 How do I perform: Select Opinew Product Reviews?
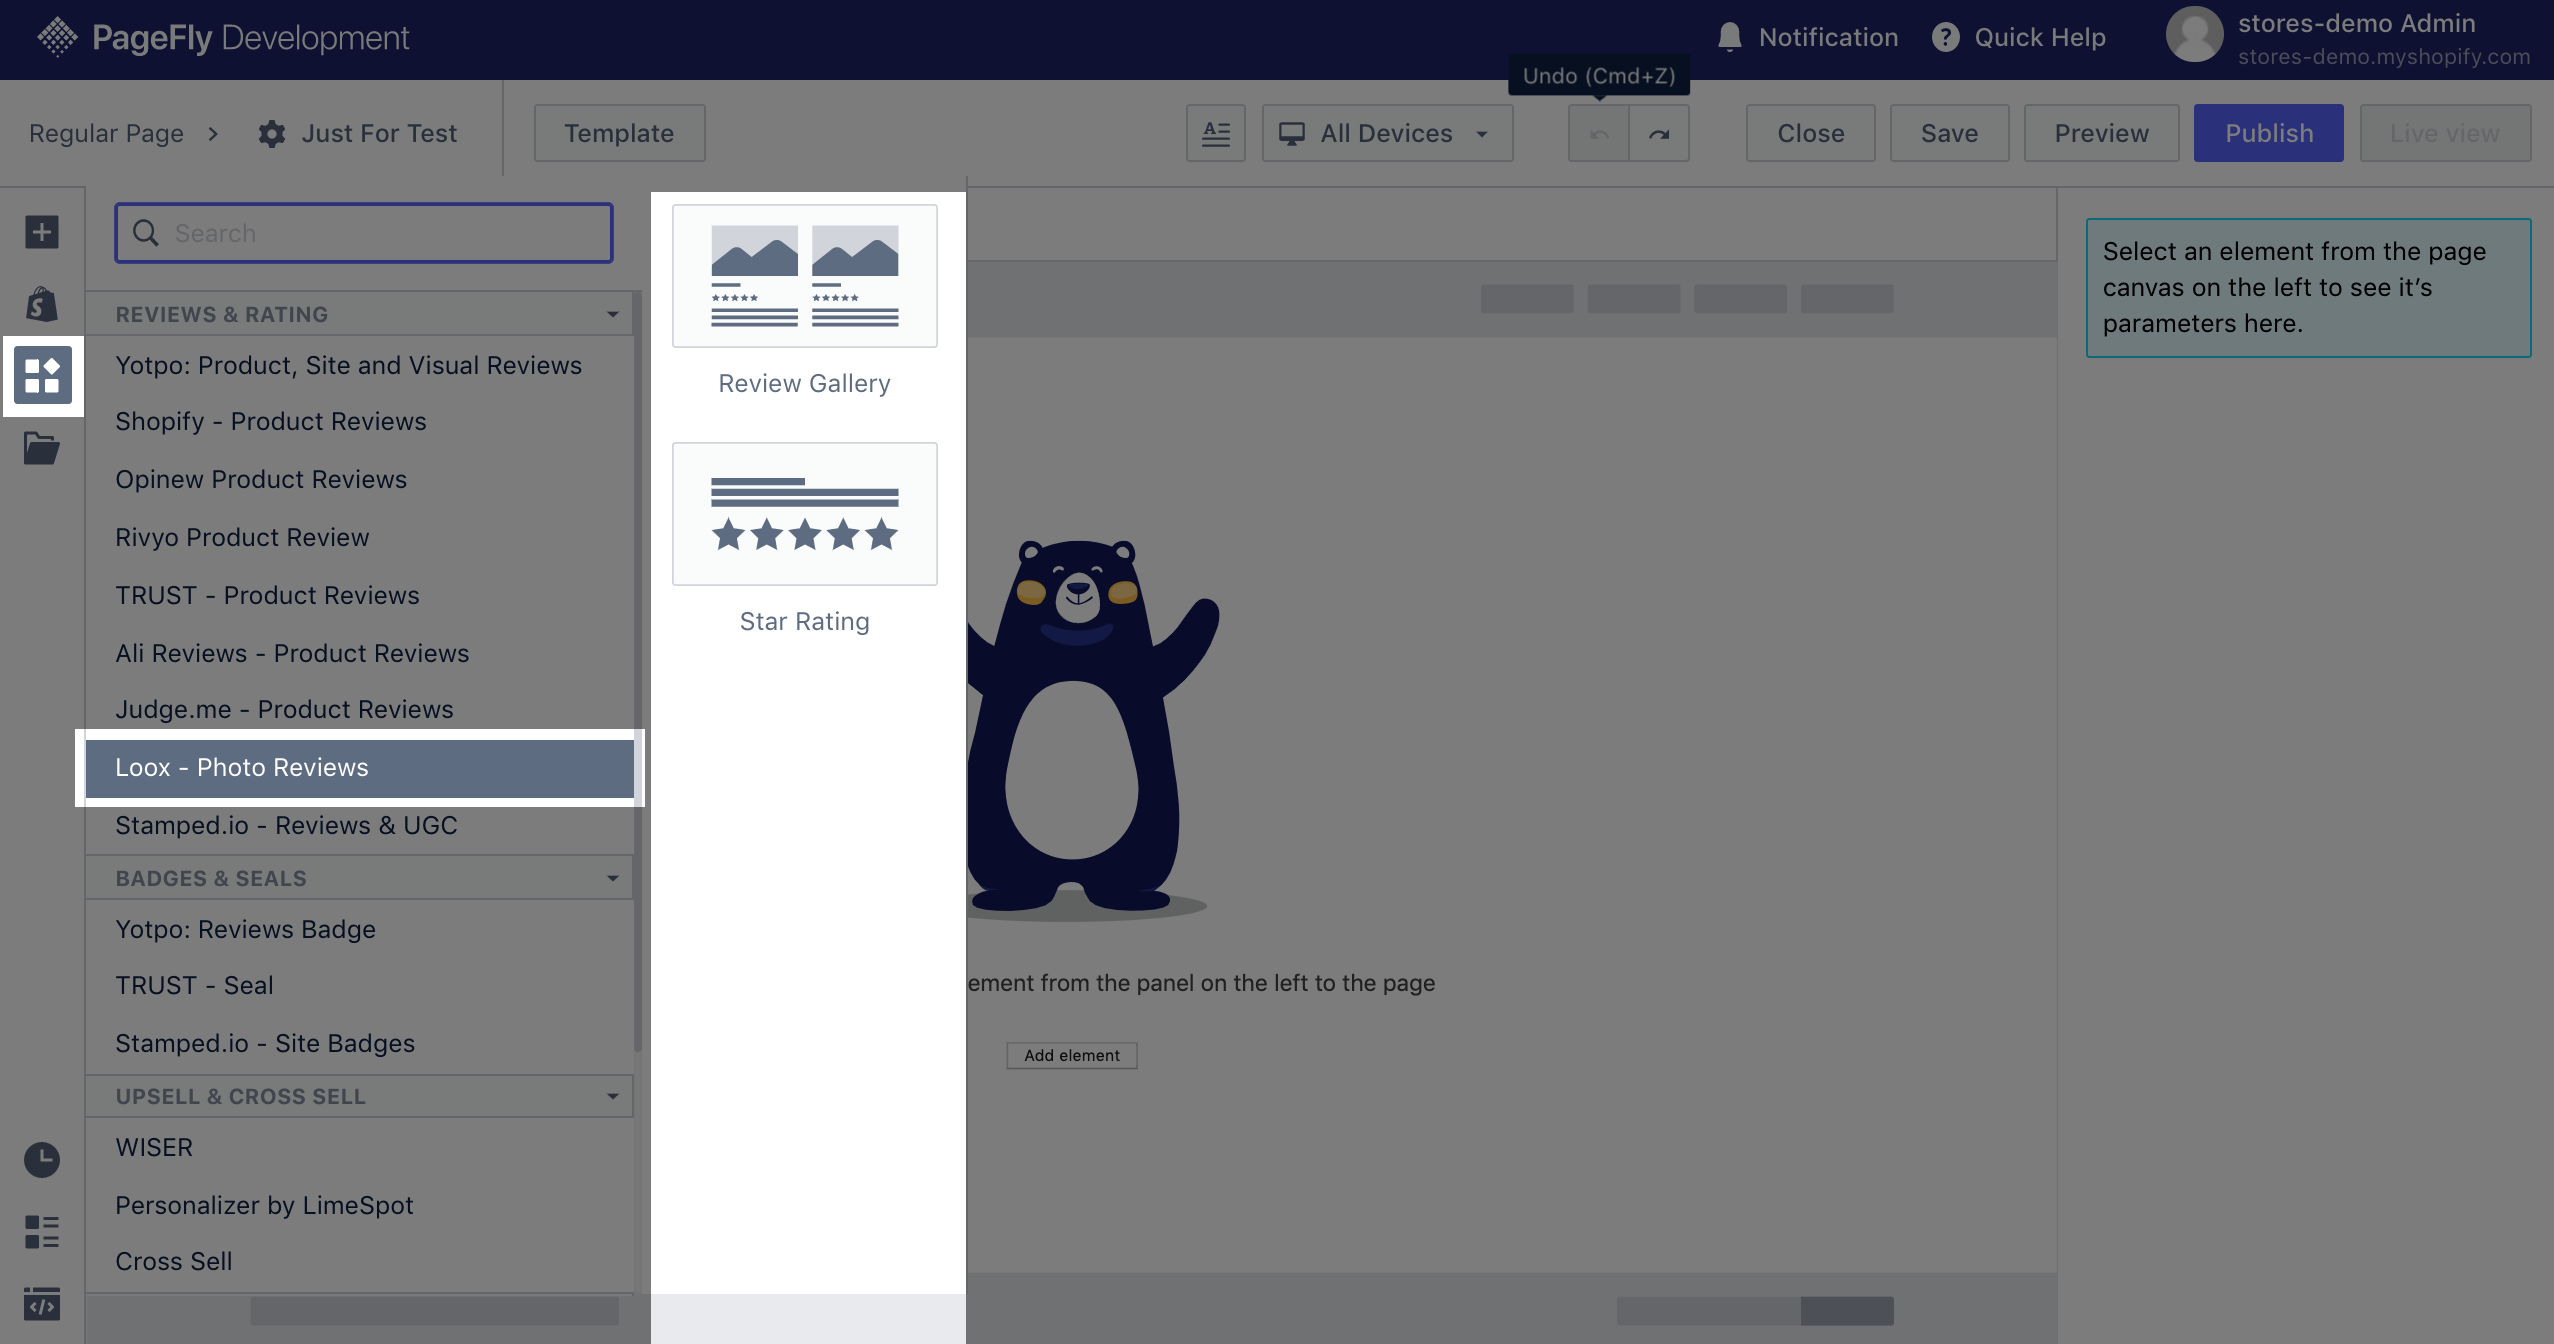[x=359, y=479]
